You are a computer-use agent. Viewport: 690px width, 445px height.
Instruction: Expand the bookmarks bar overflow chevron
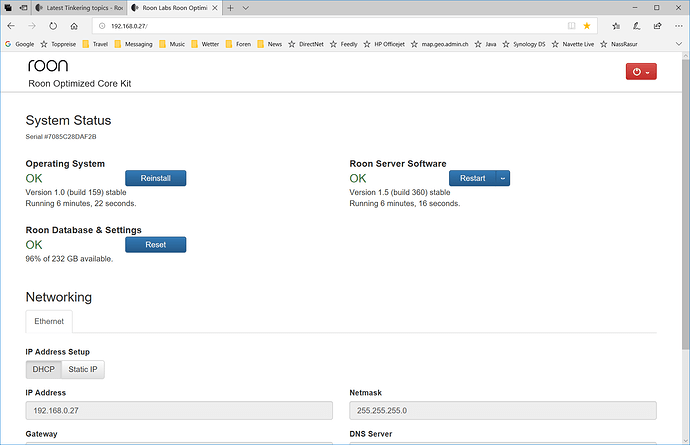tap(679, 44)
